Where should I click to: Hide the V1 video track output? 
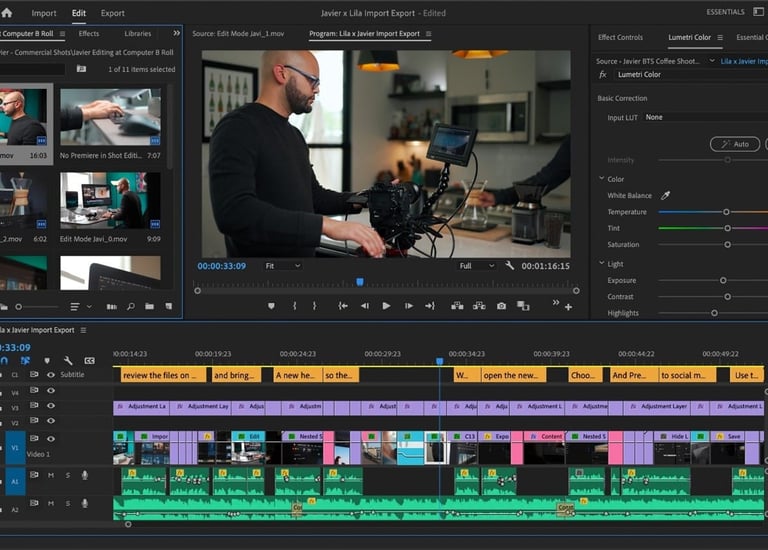click(51, 439)
